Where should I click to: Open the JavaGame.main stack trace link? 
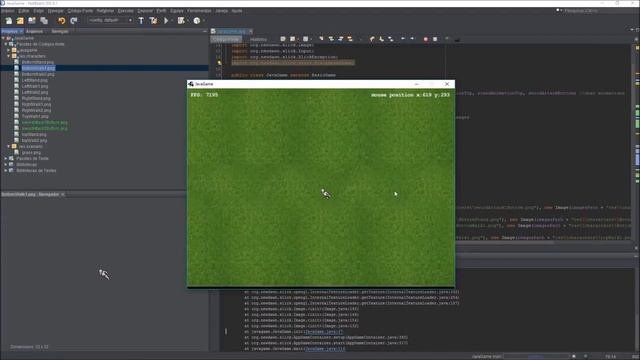click(x=325, y=349)
